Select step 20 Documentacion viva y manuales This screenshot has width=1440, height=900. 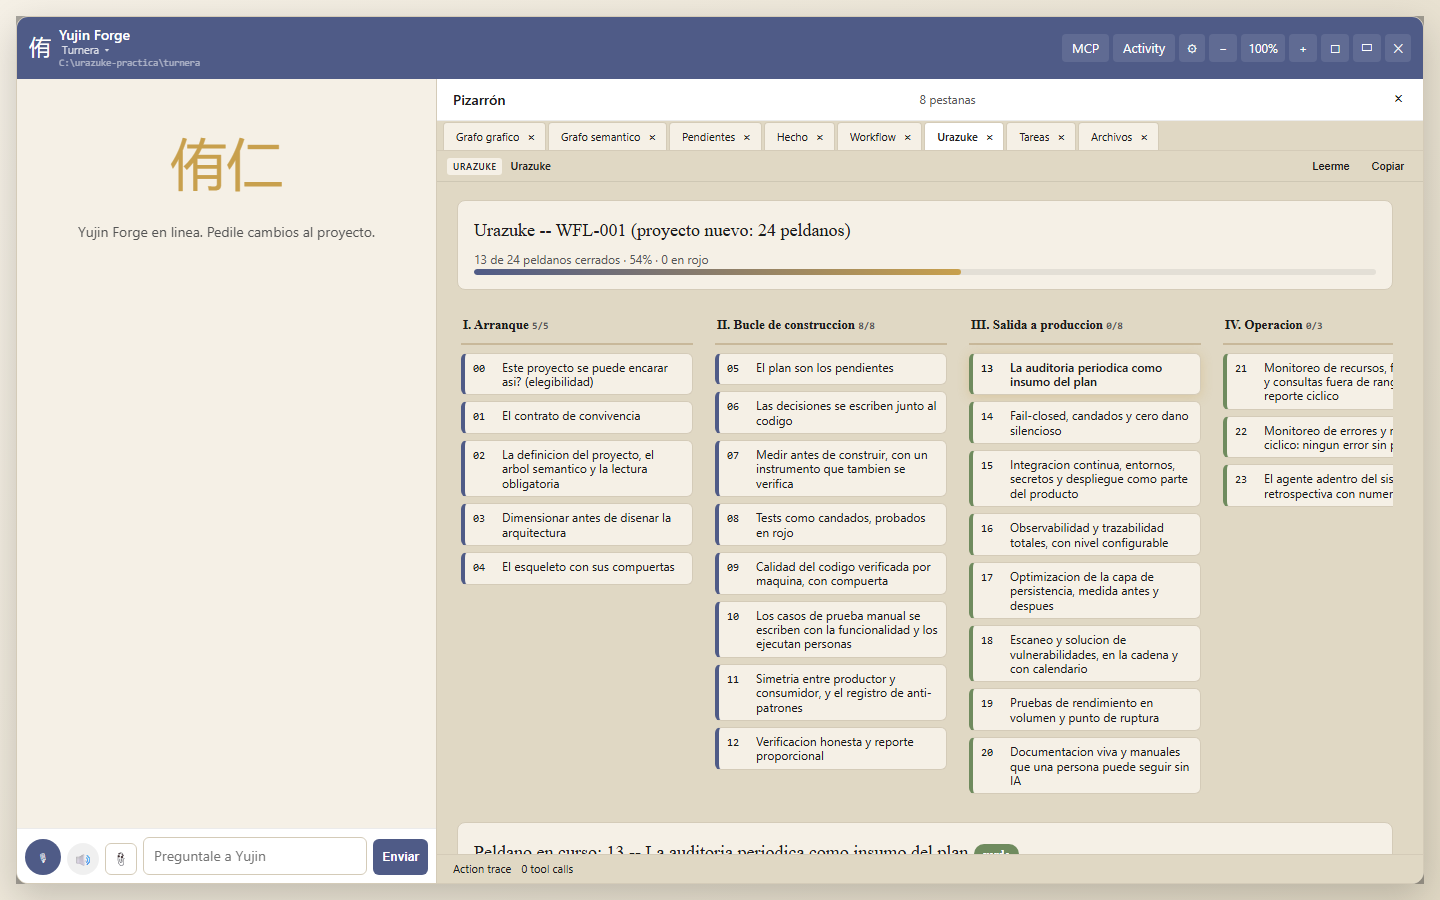pos(1085,766)
